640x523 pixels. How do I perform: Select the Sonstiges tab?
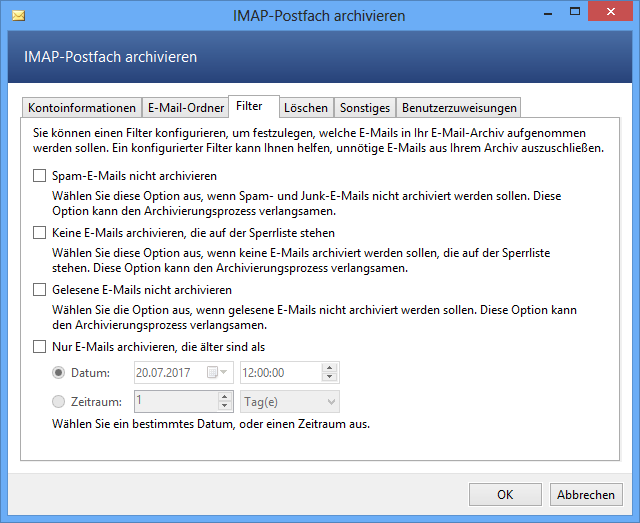tap(364, 108)
